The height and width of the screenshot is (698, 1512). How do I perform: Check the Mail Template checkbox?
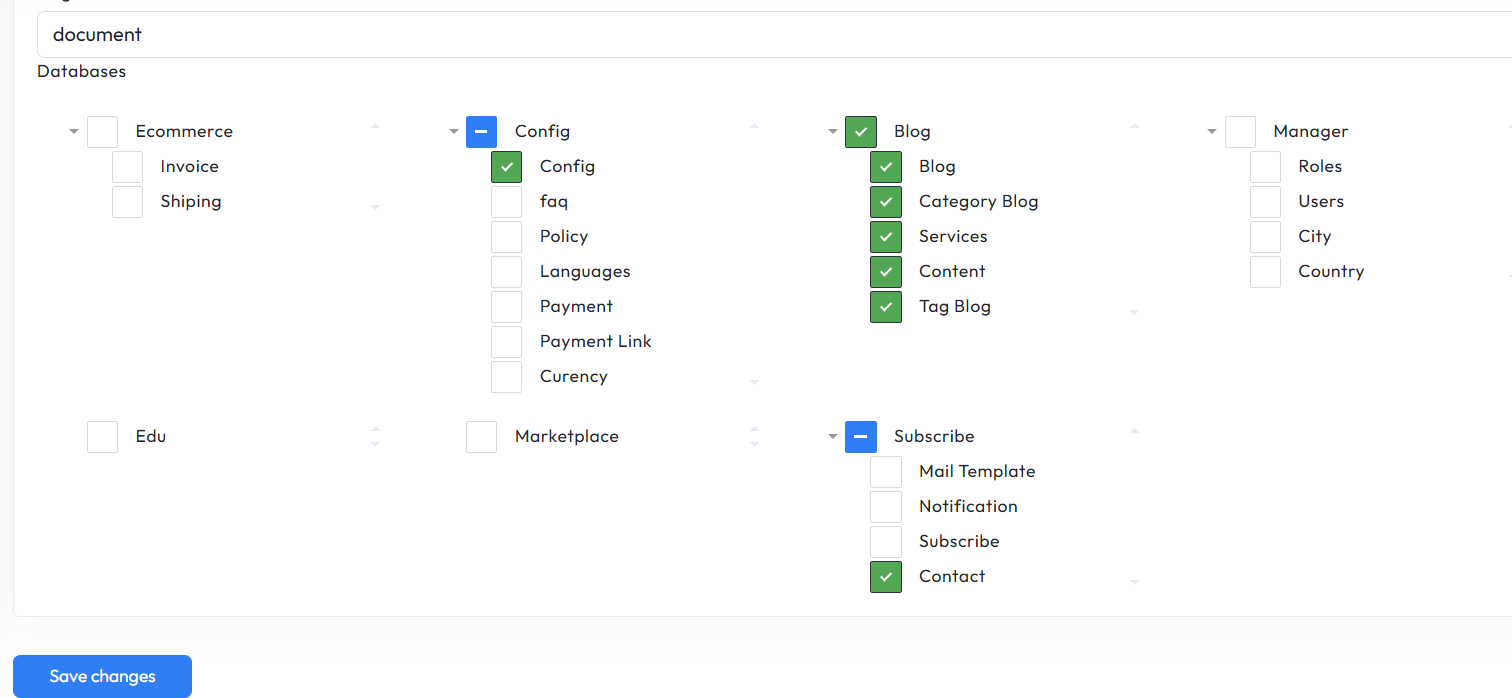(x=885, y=472)
